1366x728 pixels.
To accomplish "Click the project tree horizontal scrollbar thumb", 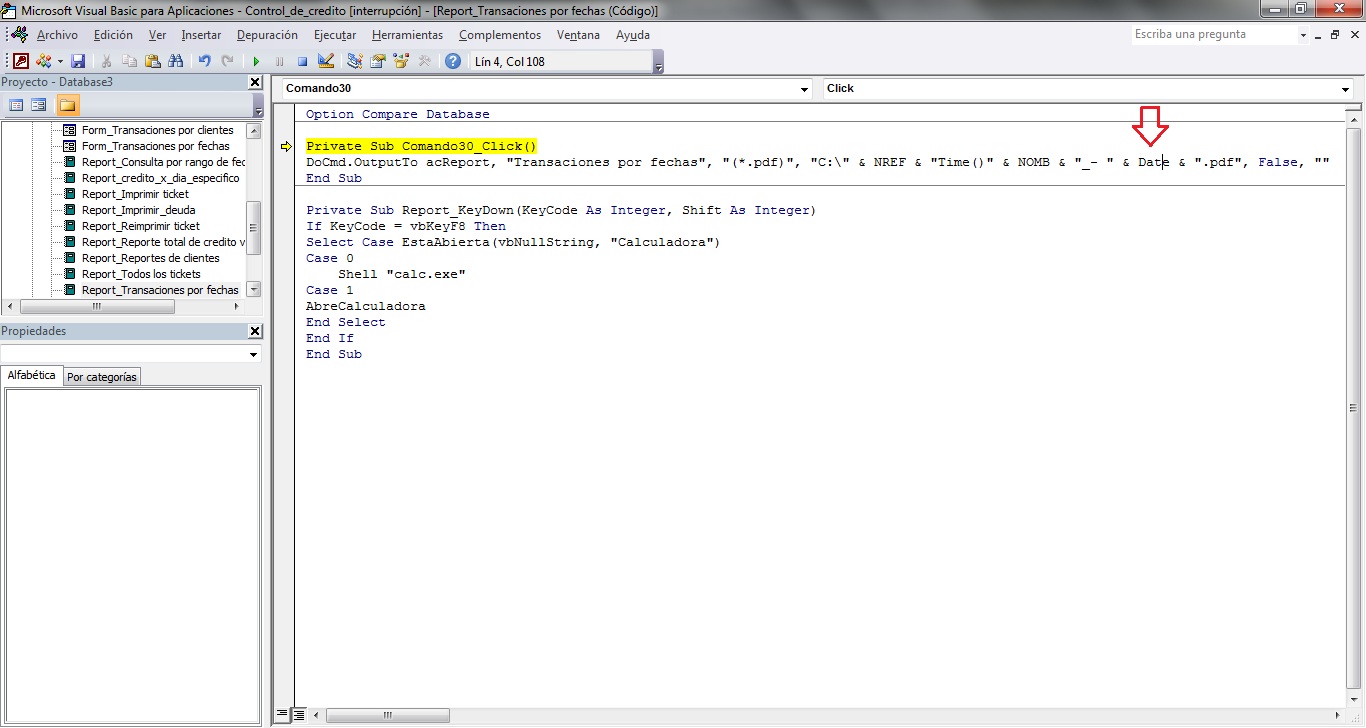I will (97, 307).
